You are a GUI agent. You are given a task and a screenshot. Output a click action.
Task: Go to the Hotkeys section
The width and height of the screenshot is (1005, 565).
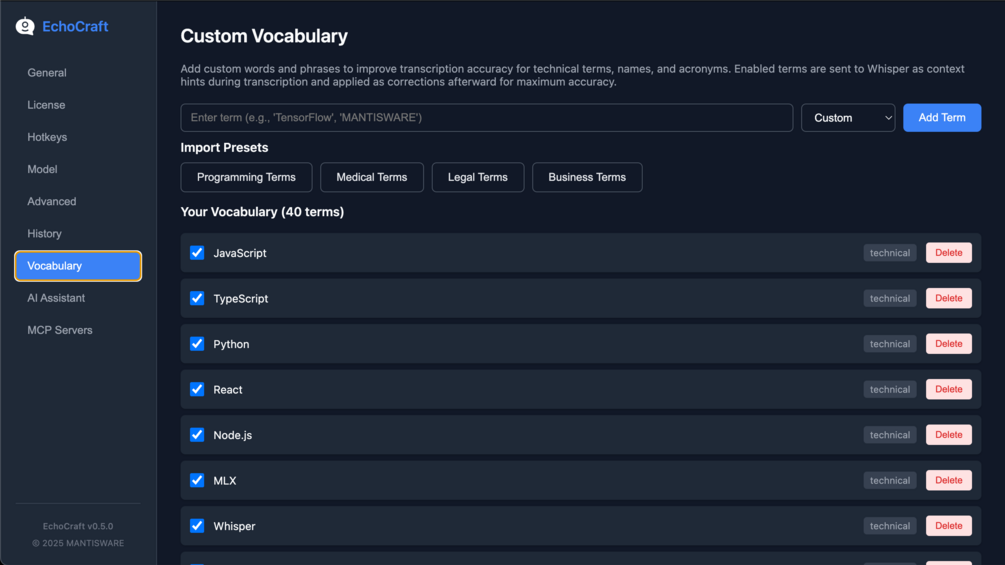47,137
